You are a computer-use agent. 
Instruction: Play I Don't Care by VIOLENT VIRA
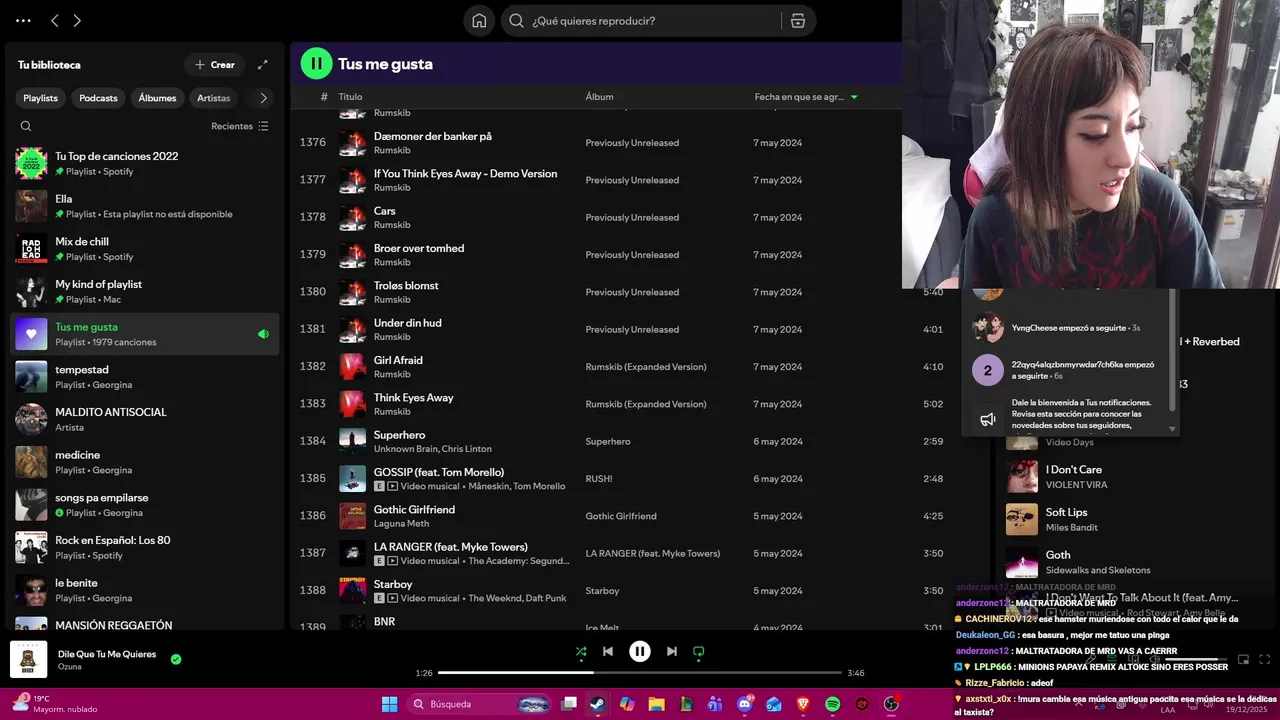(1022, 477)
